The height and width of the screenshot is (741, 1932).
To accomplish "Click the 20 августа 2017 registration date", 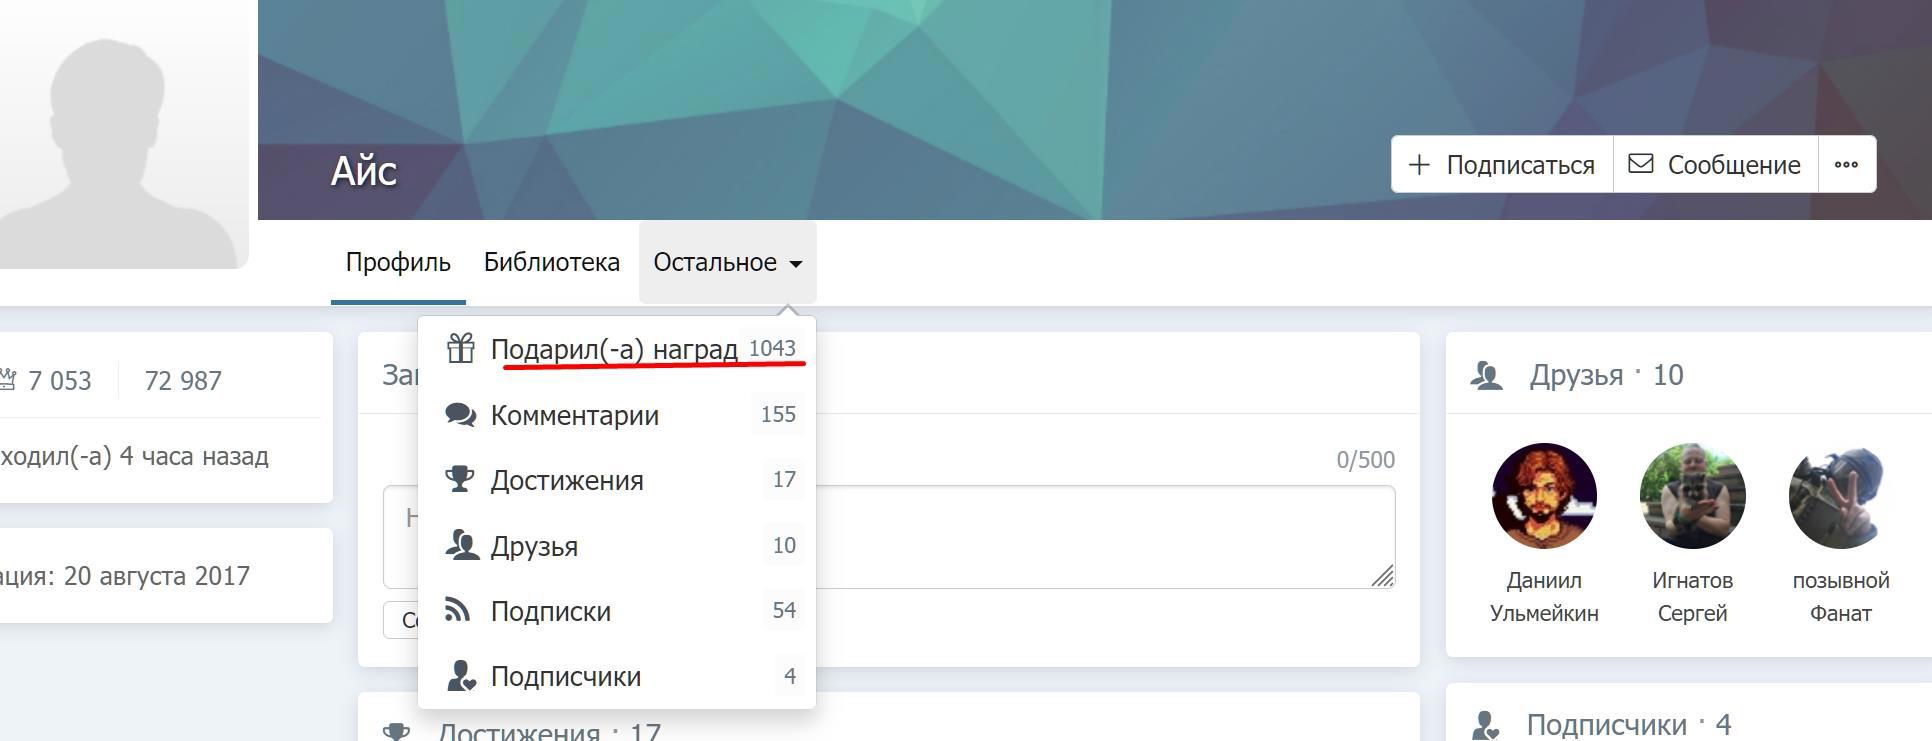I will click(x=157, y=576).
